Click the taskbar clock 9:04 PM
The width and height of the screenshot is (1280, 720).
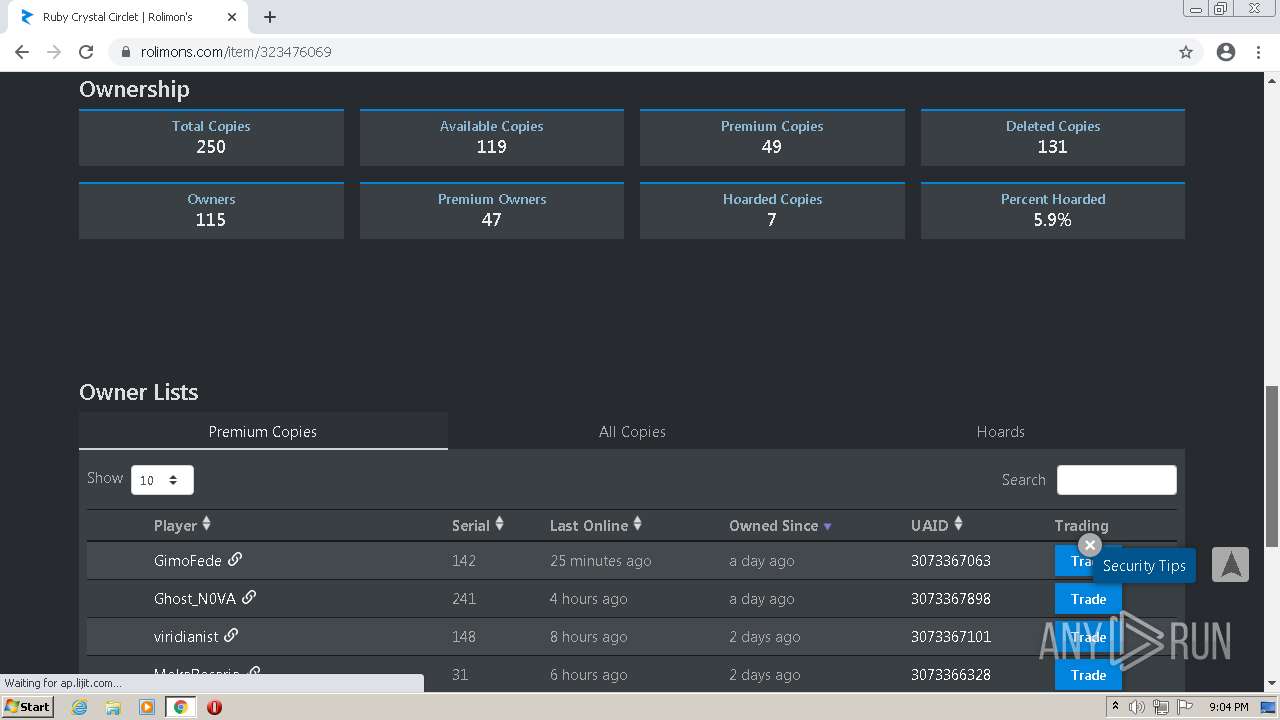(x=1228, y=707)
